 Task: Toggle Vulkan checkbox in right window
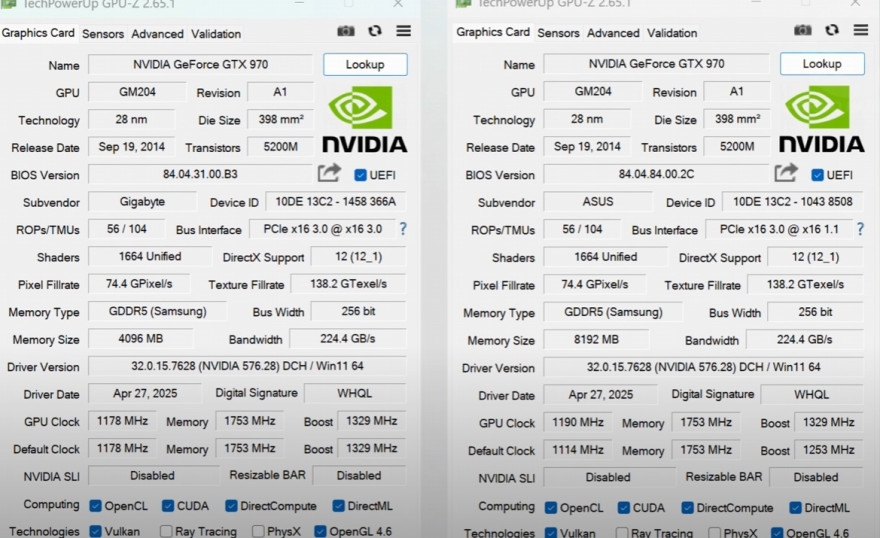click(x=551, y=532)
